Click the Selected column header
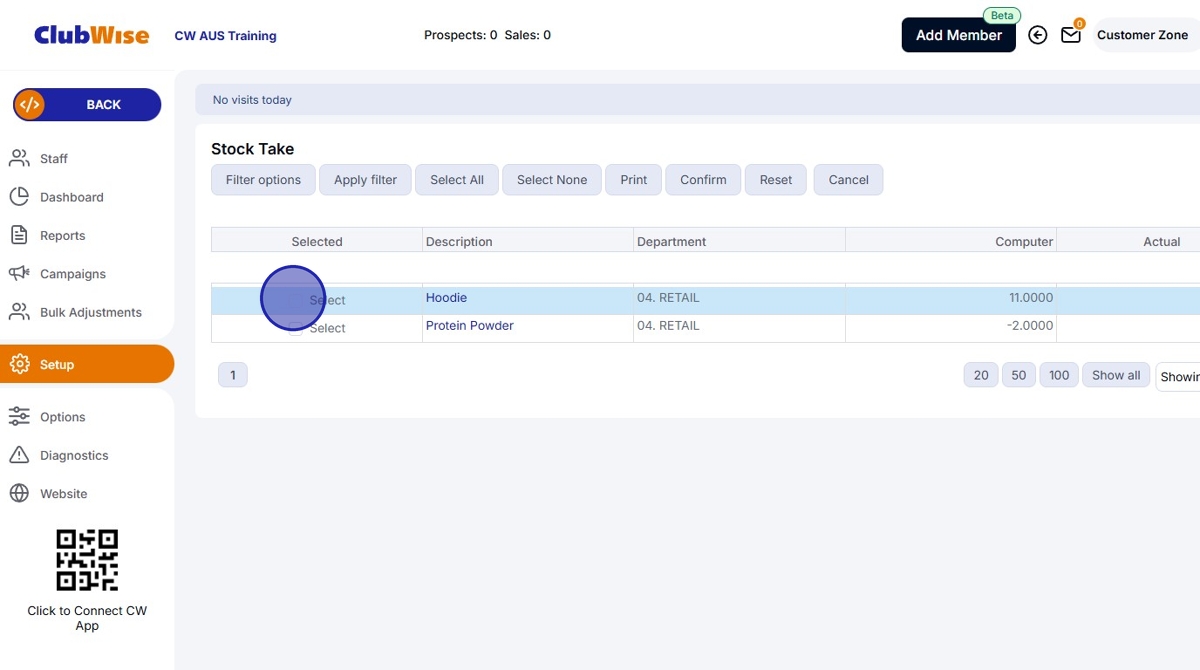1200x670 pixels. pos(317,242)
